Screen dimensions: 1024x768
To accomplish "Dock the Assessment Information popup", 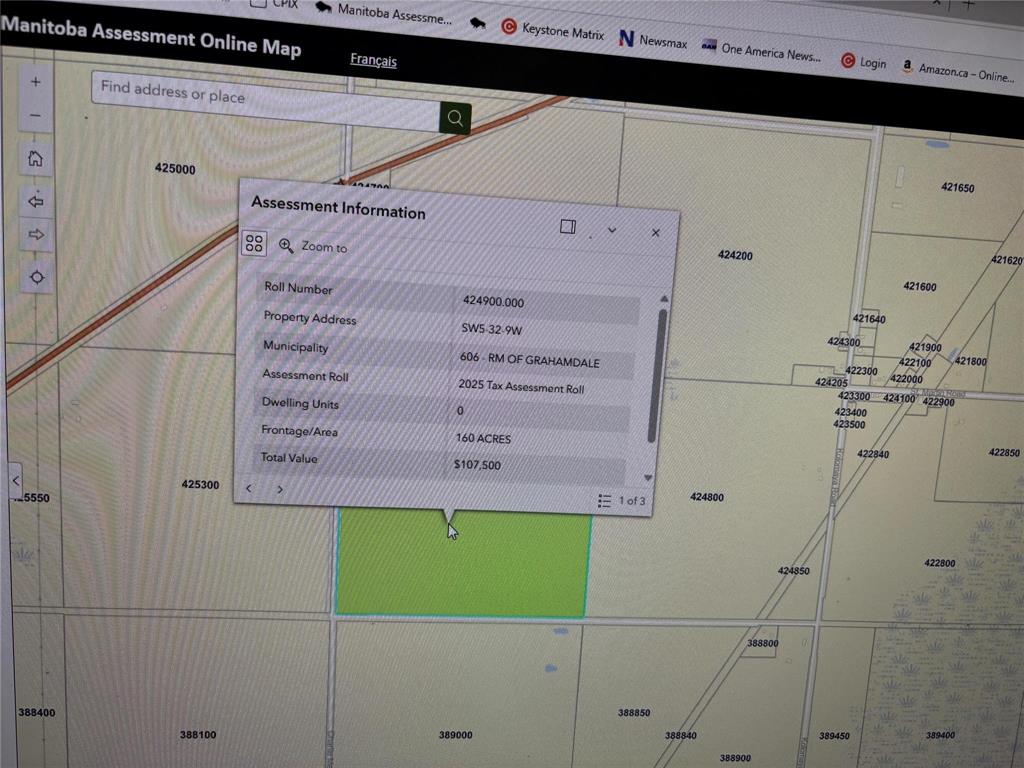I will [568, 227].
